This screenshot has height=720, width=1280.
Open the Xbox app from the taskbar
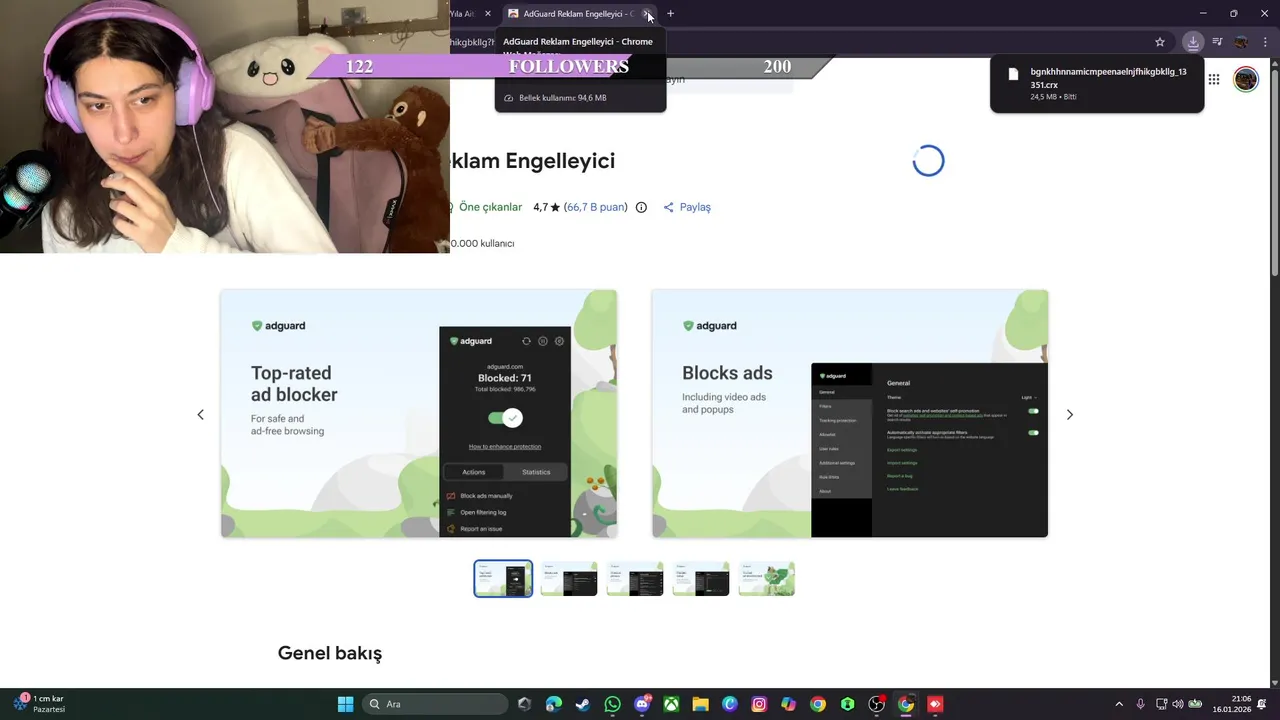[x=671, y=704]
